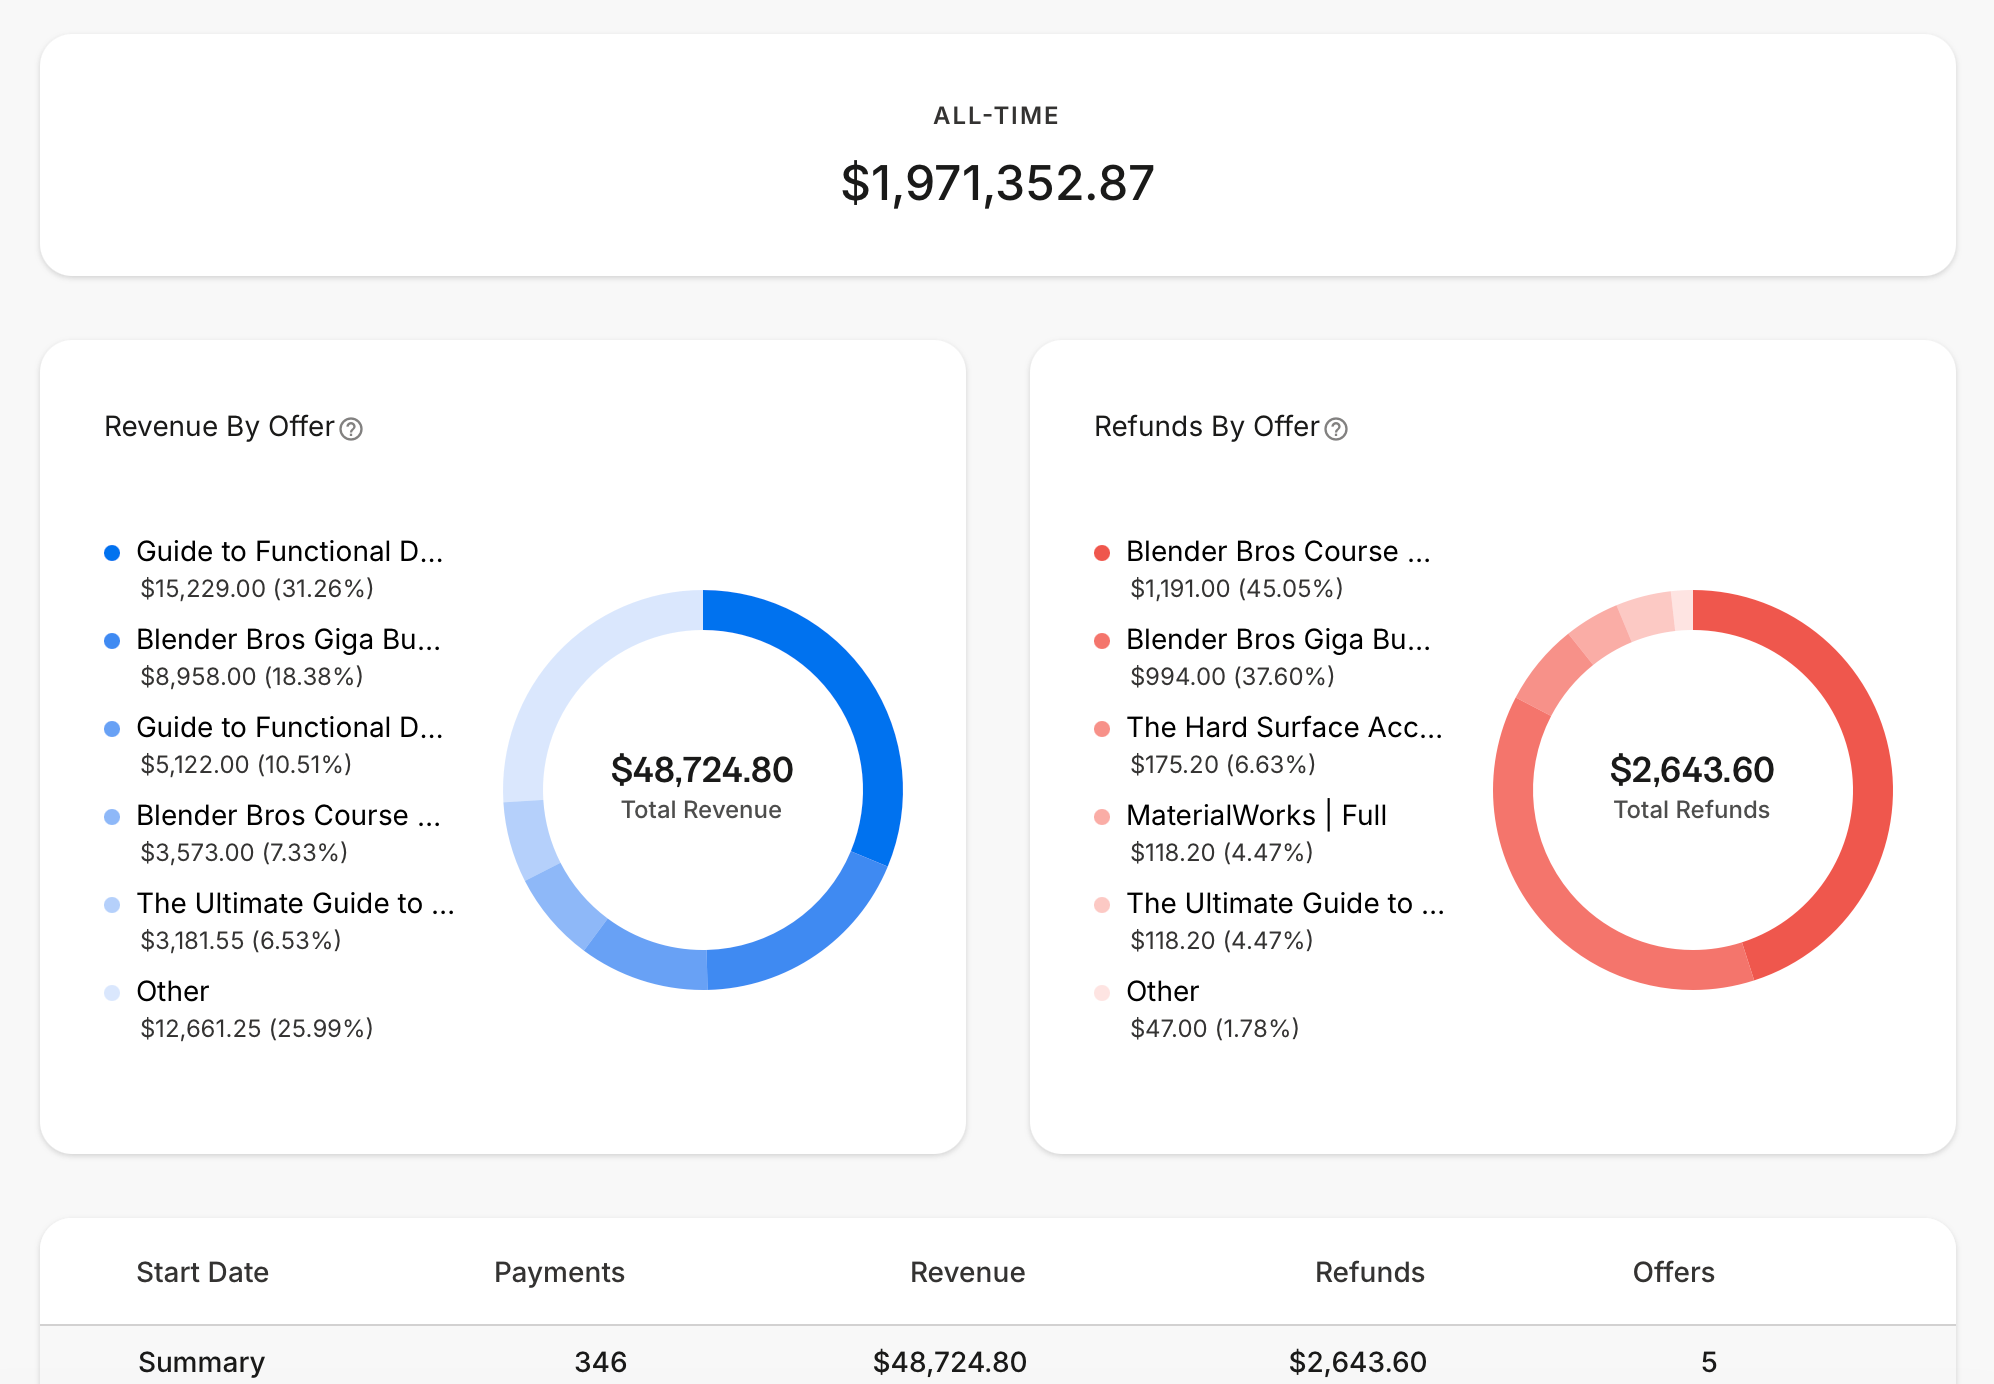Expand the truncated Blender Bros Course revenue label
The height and width of the screenshot is (1384, 1994).
click(288, 815)
